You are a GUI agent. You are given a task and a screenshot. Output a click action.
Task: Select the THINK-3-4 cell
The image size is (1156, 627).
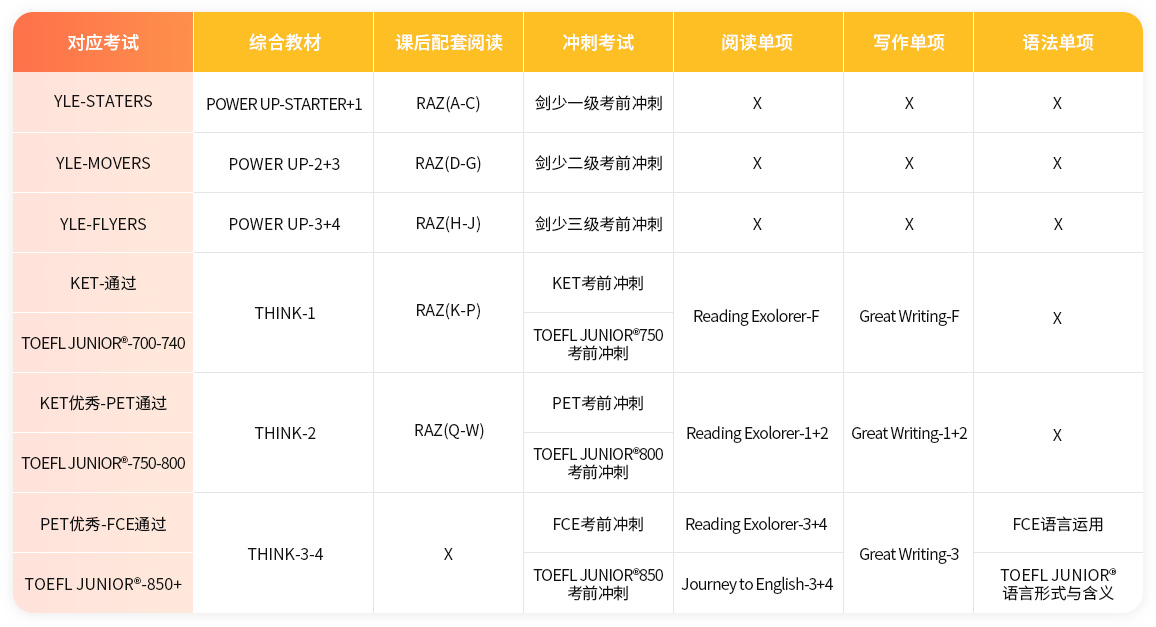[284, 553]
